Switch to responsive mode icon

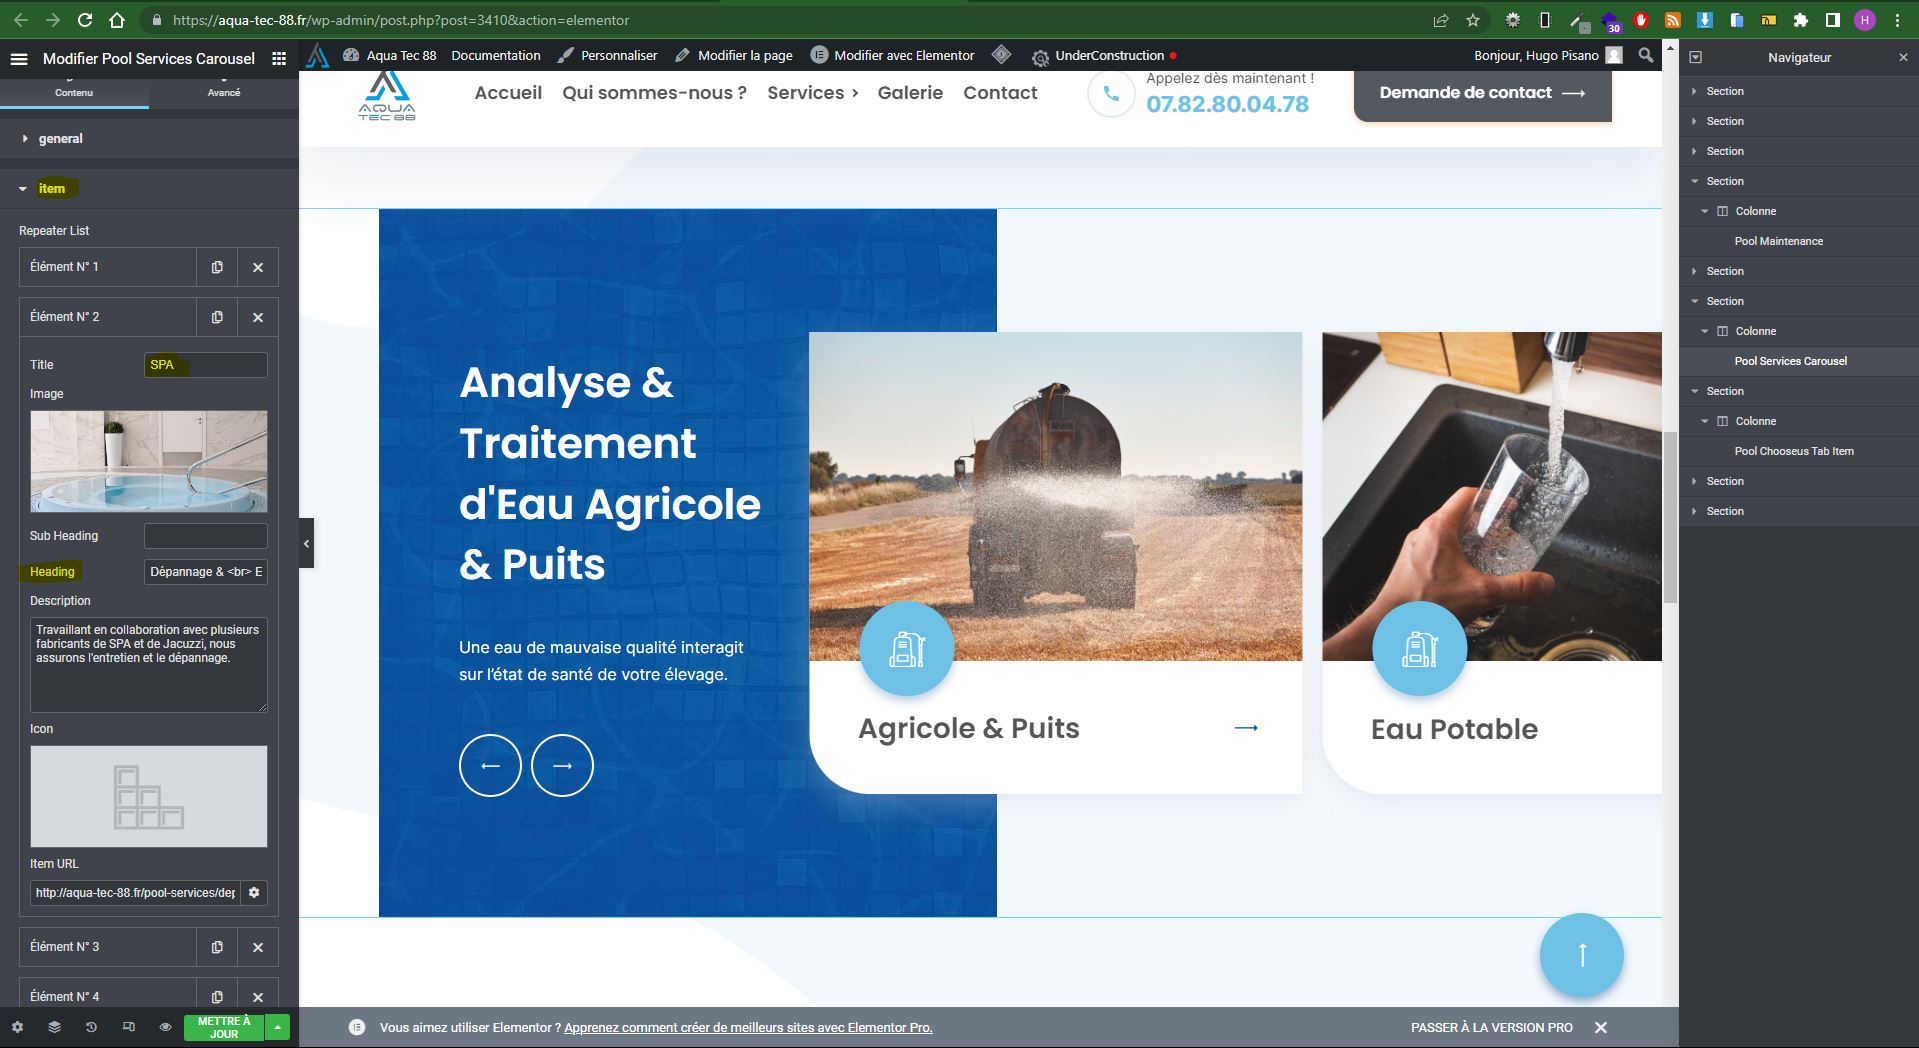pos(128,1027)
